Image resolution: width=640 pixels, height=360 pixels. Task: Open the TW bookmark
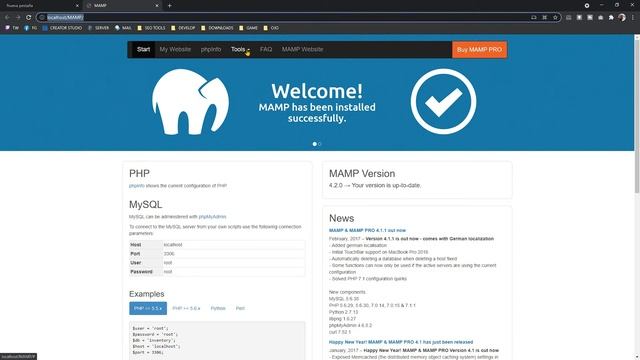12,28
